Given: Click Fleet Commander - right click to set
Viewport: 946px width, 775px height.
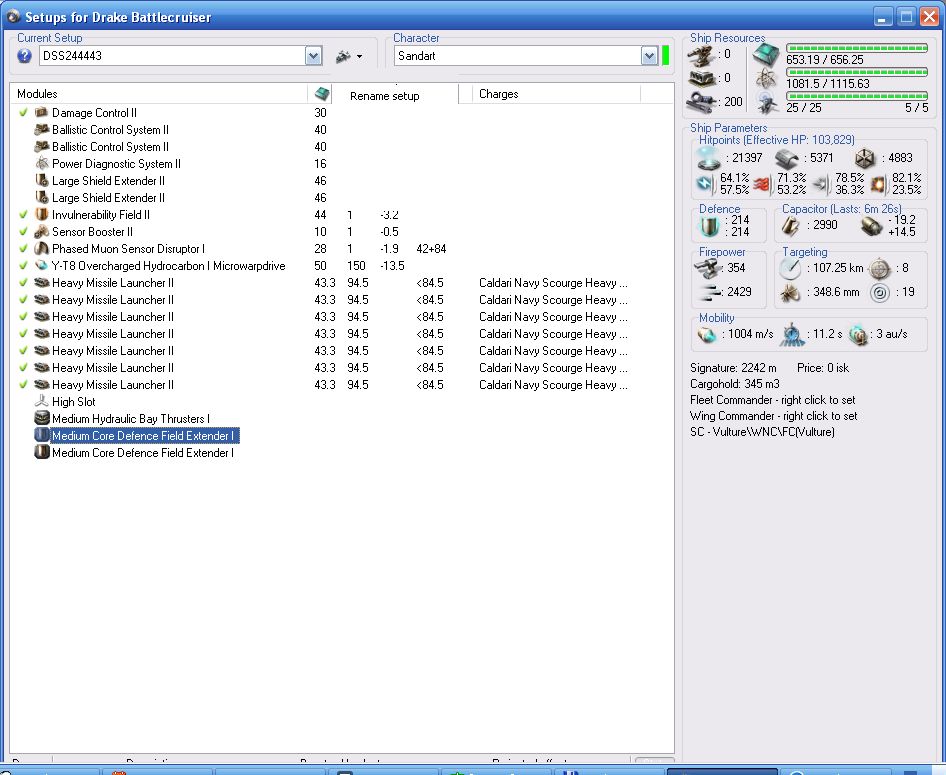Looking at the screenshot, I should pyautogui.click(x=772, y=400).
